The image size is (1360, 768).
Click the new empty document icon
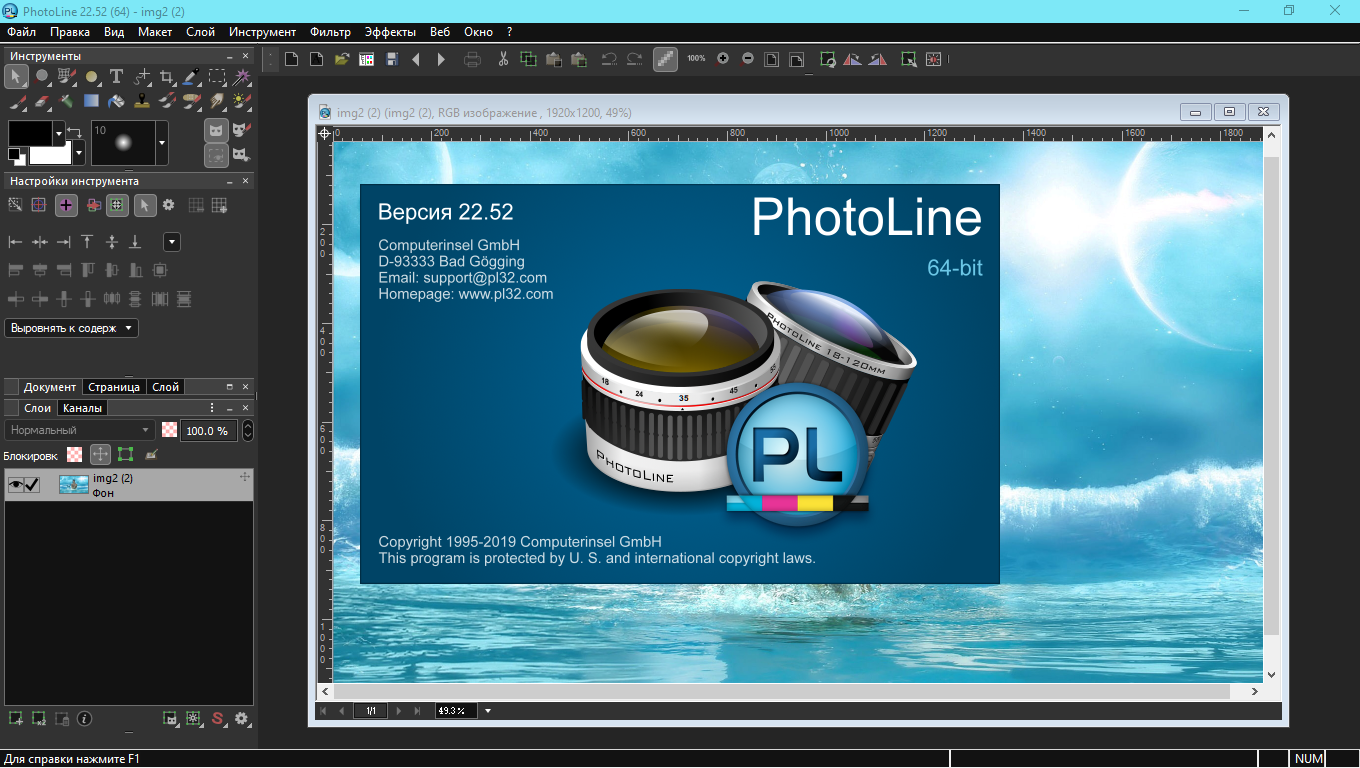291,59
